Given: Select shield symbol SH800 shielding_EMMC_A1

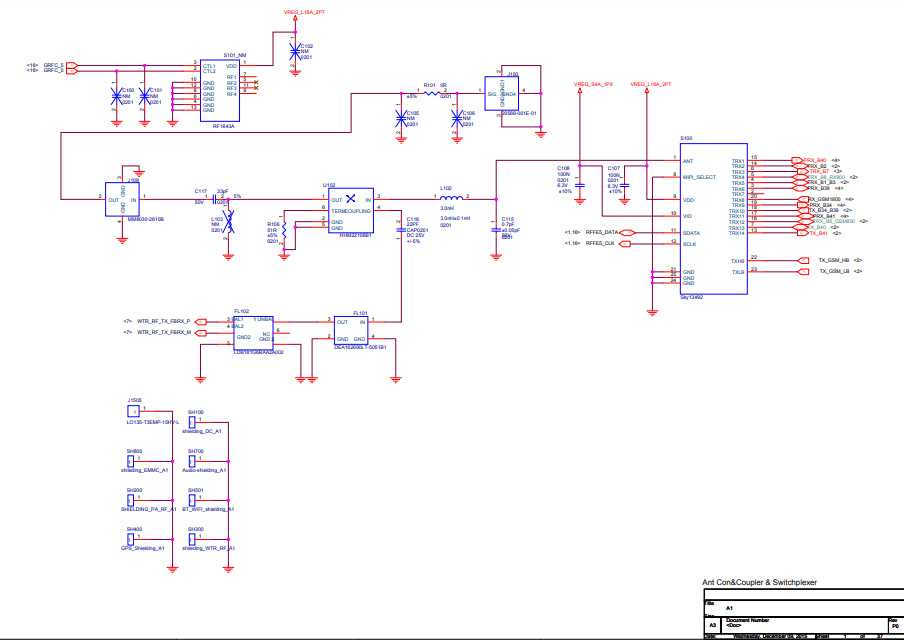Looking at the screenshot, I should pos(130,461).
